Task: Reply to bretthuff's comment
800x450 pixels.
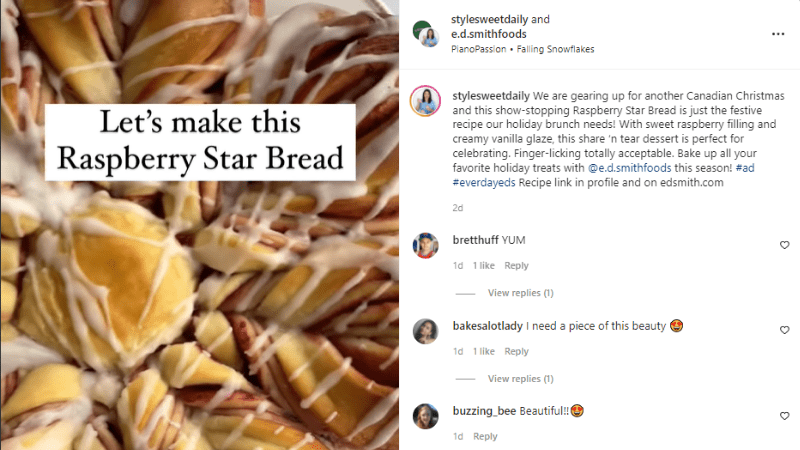Action: pyautogui.click(x=516, y=266)
